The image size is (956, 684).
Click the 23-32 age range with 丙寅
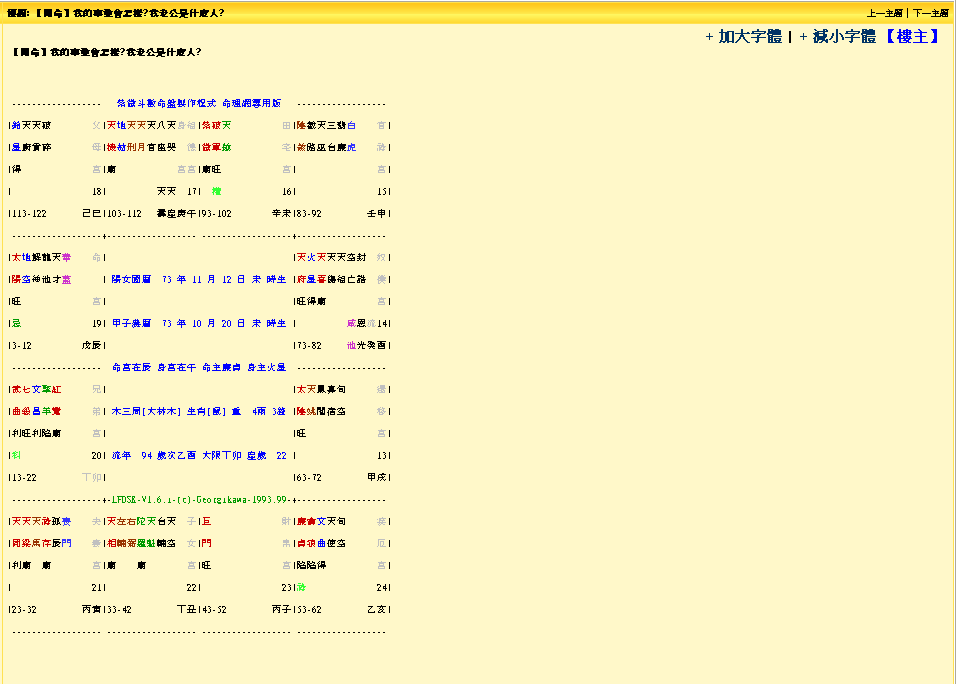click(25, 609)
